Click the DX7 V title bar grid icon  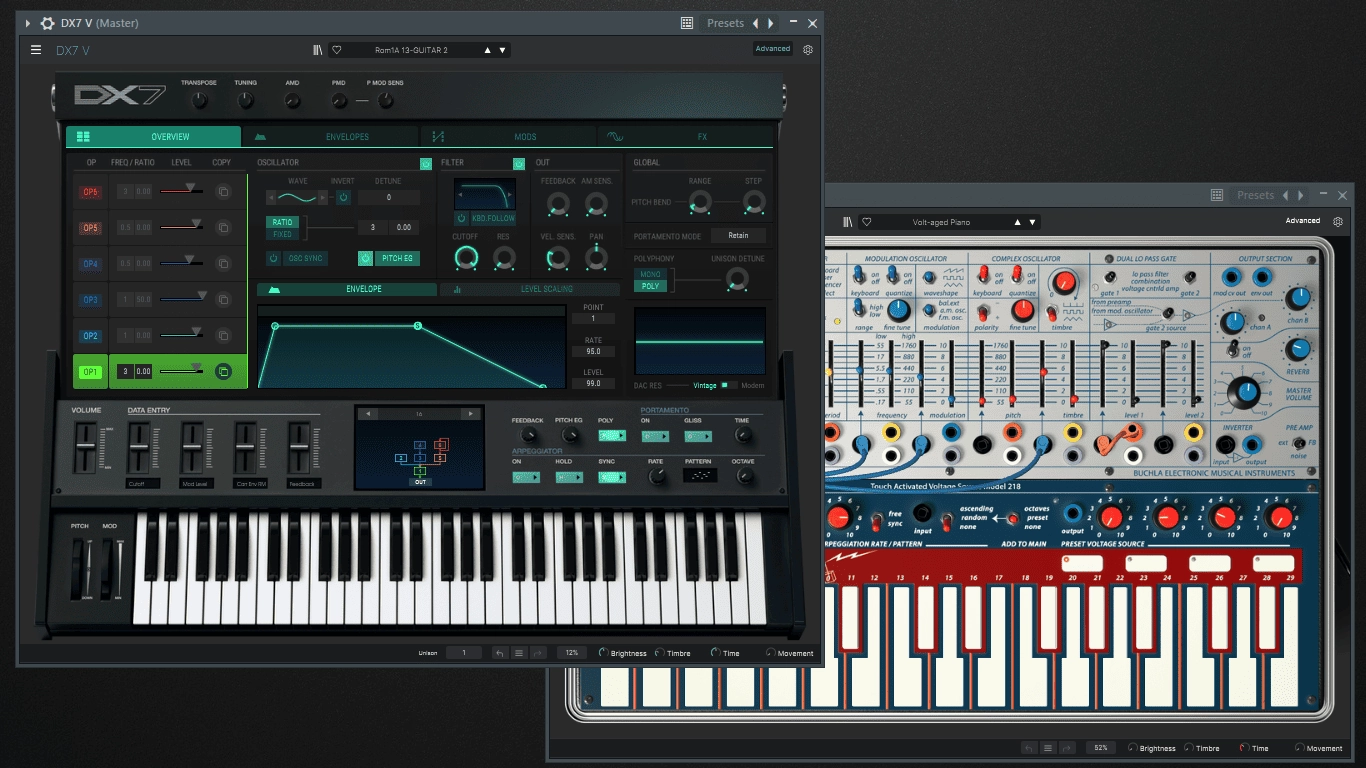[687, 23]
